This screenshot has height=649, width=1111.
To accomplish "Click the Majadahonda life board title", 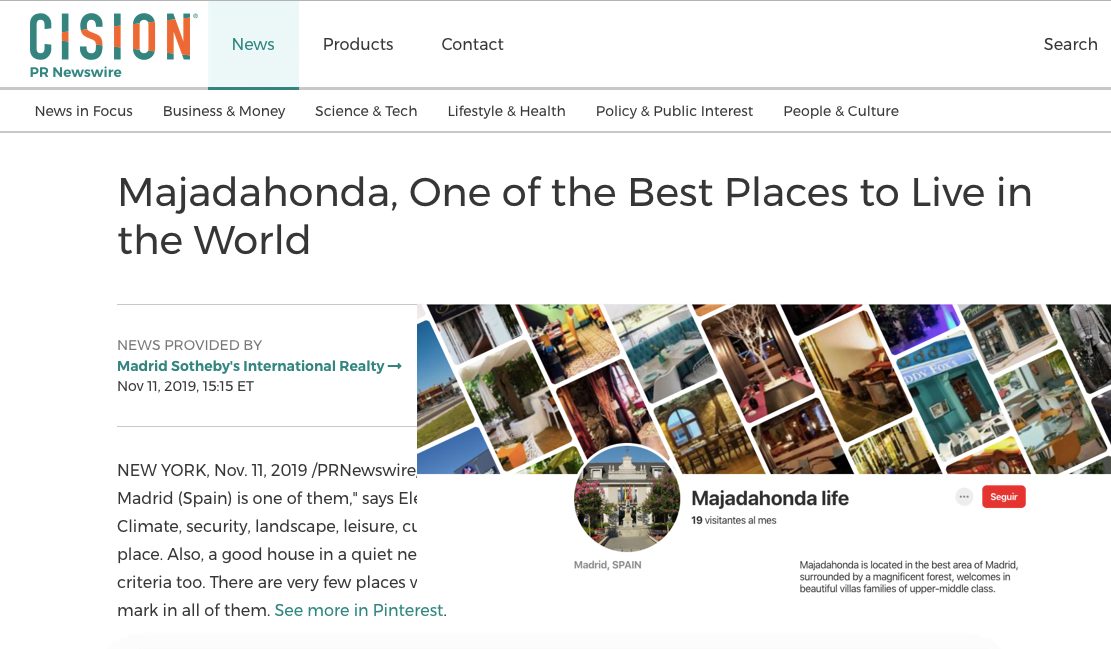I will (769, 499).
